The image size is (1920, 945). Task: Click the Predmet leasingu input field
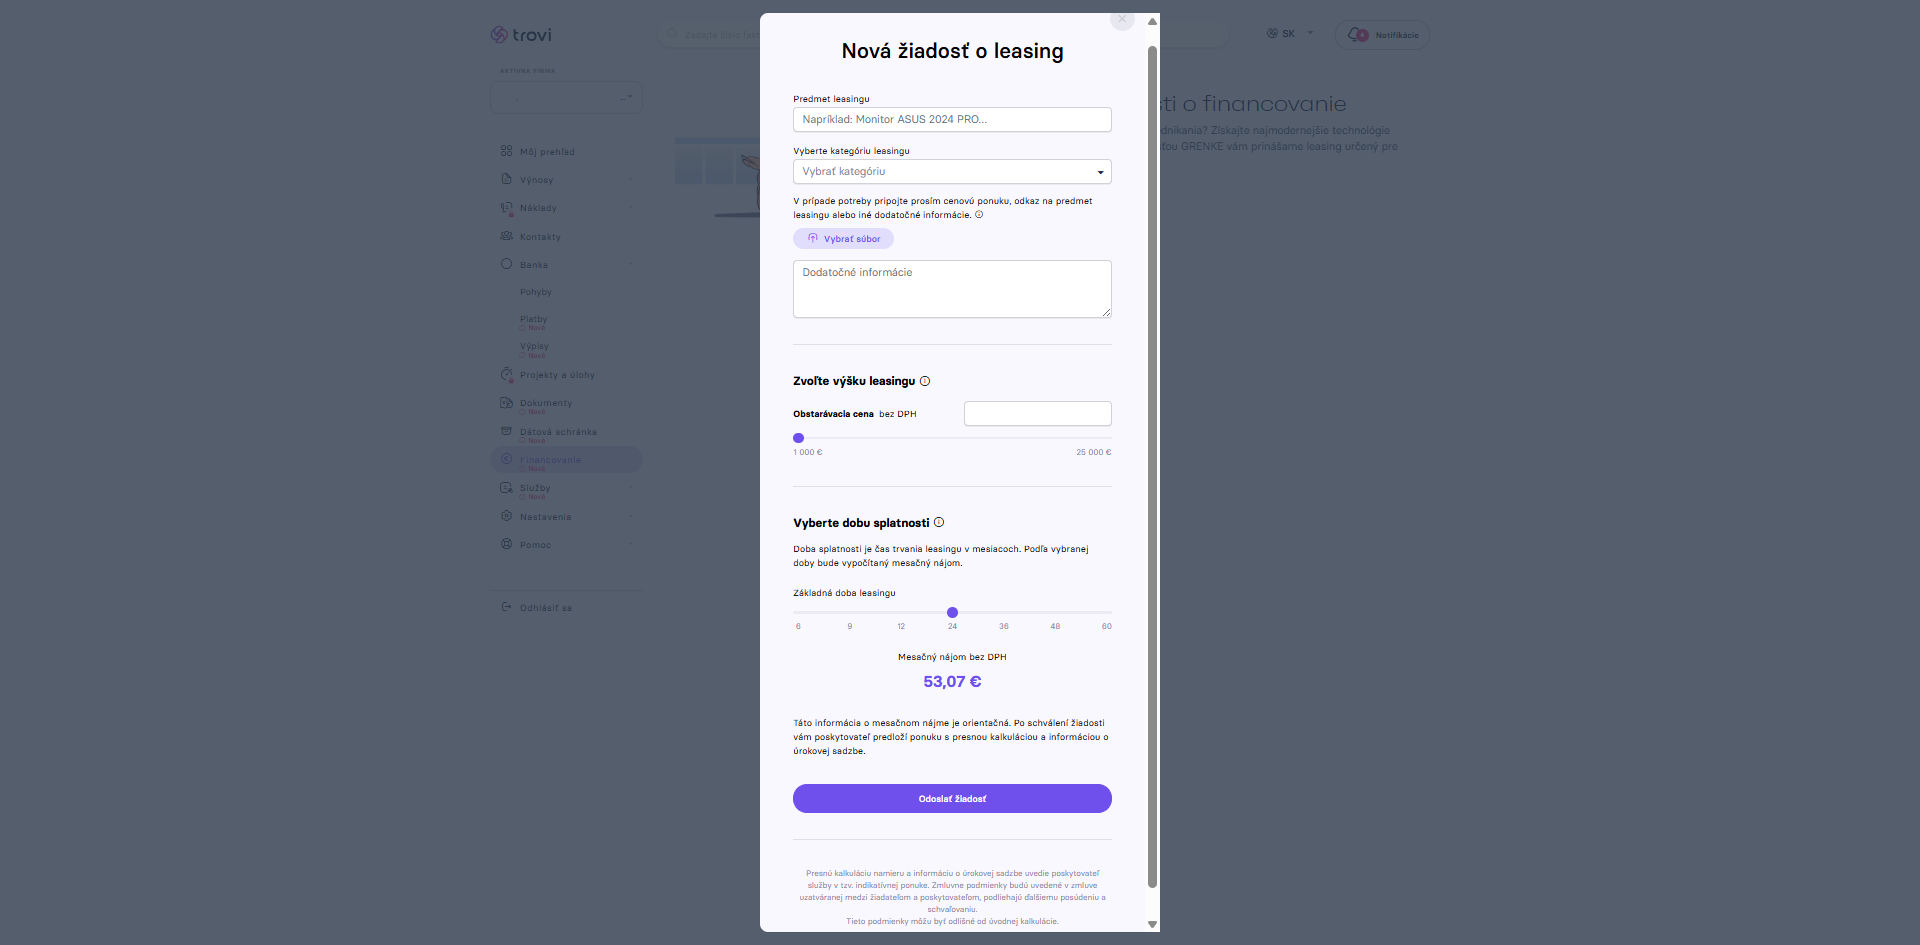tap(952, 119)
